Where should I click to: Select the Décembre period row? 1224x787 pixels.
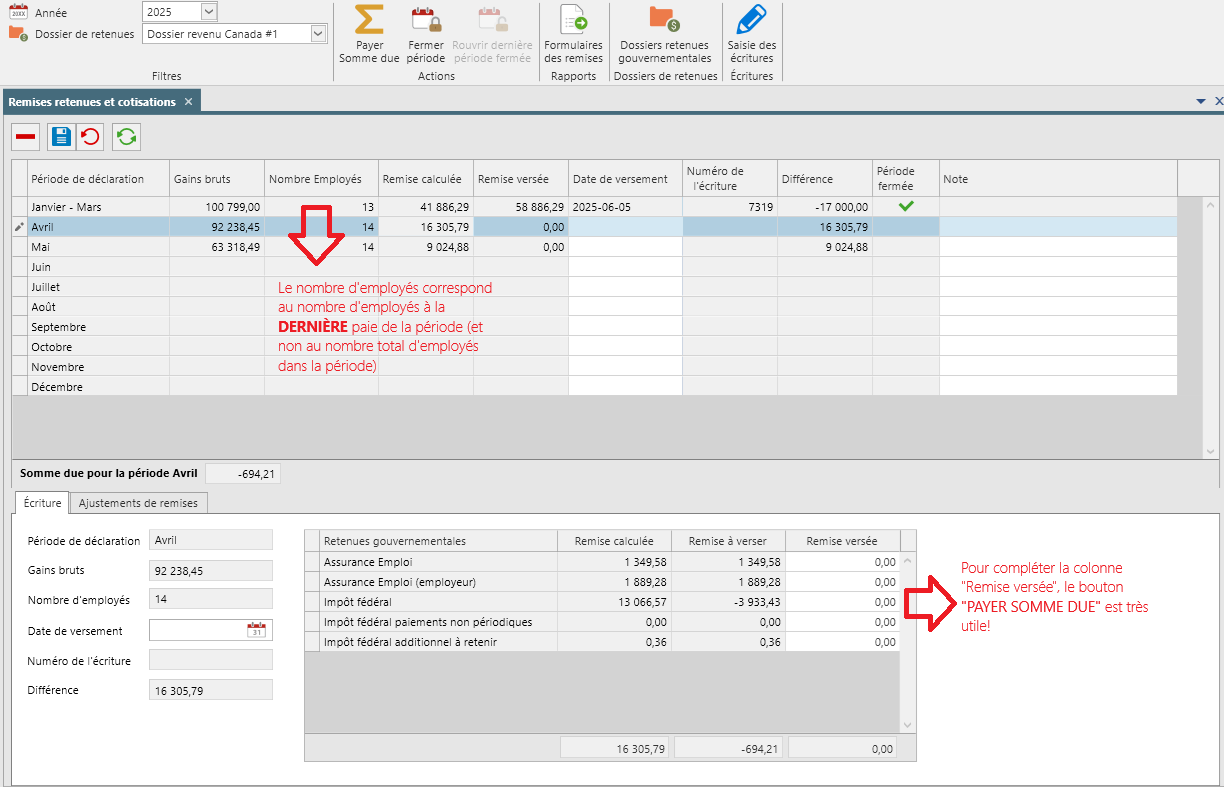594,386
